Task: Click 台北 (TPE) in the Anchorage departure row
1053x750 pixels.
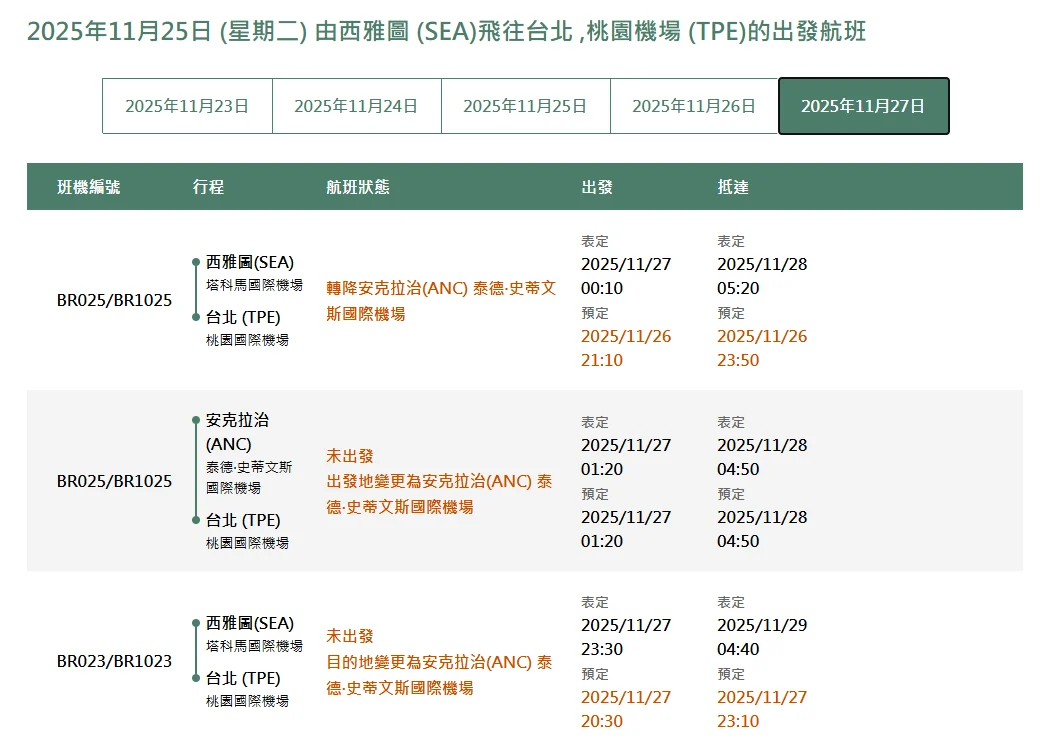Action: 243,520
